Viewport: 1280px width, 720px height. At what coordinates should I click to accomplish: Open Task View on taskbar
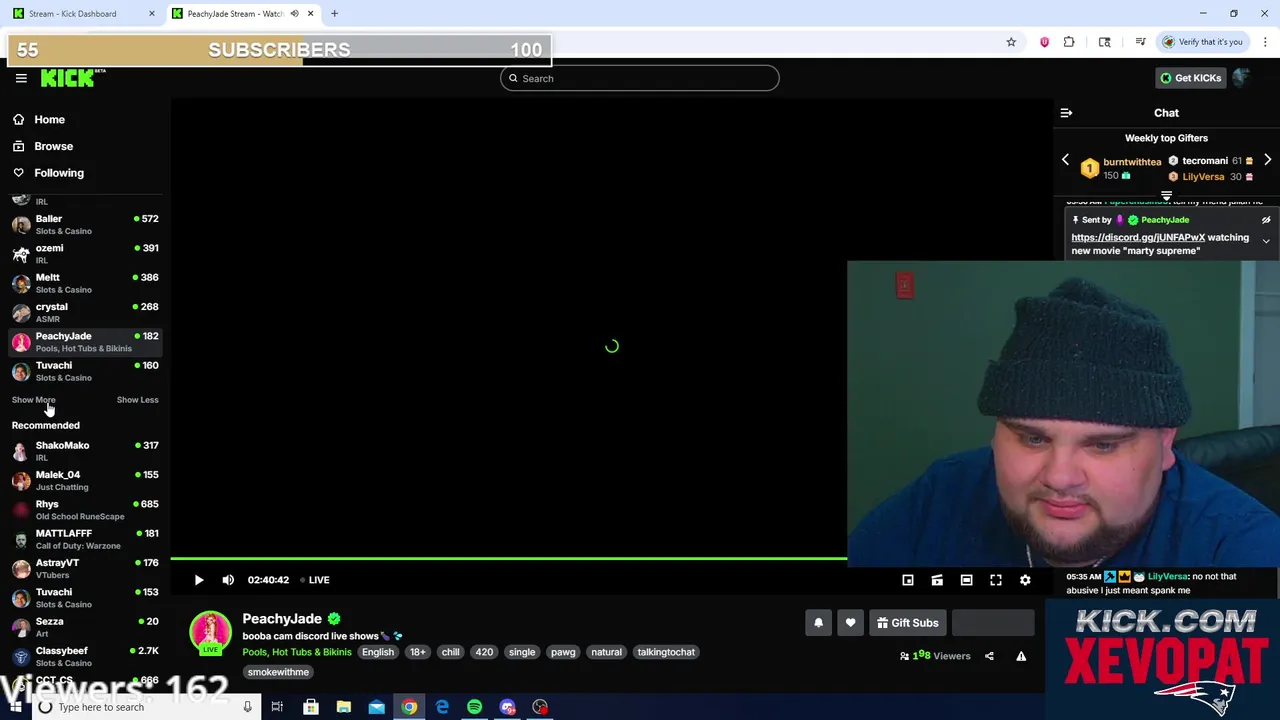tap(277, 707)
